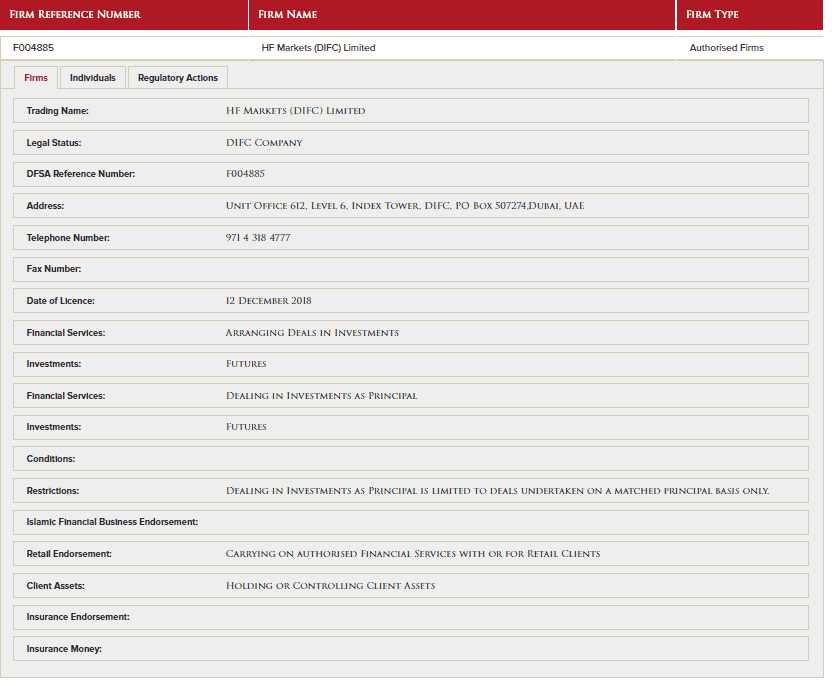The image size is (832, 682).
Task: Click Futures under Dealing in Investments as Principal
Action: (246, 427)
